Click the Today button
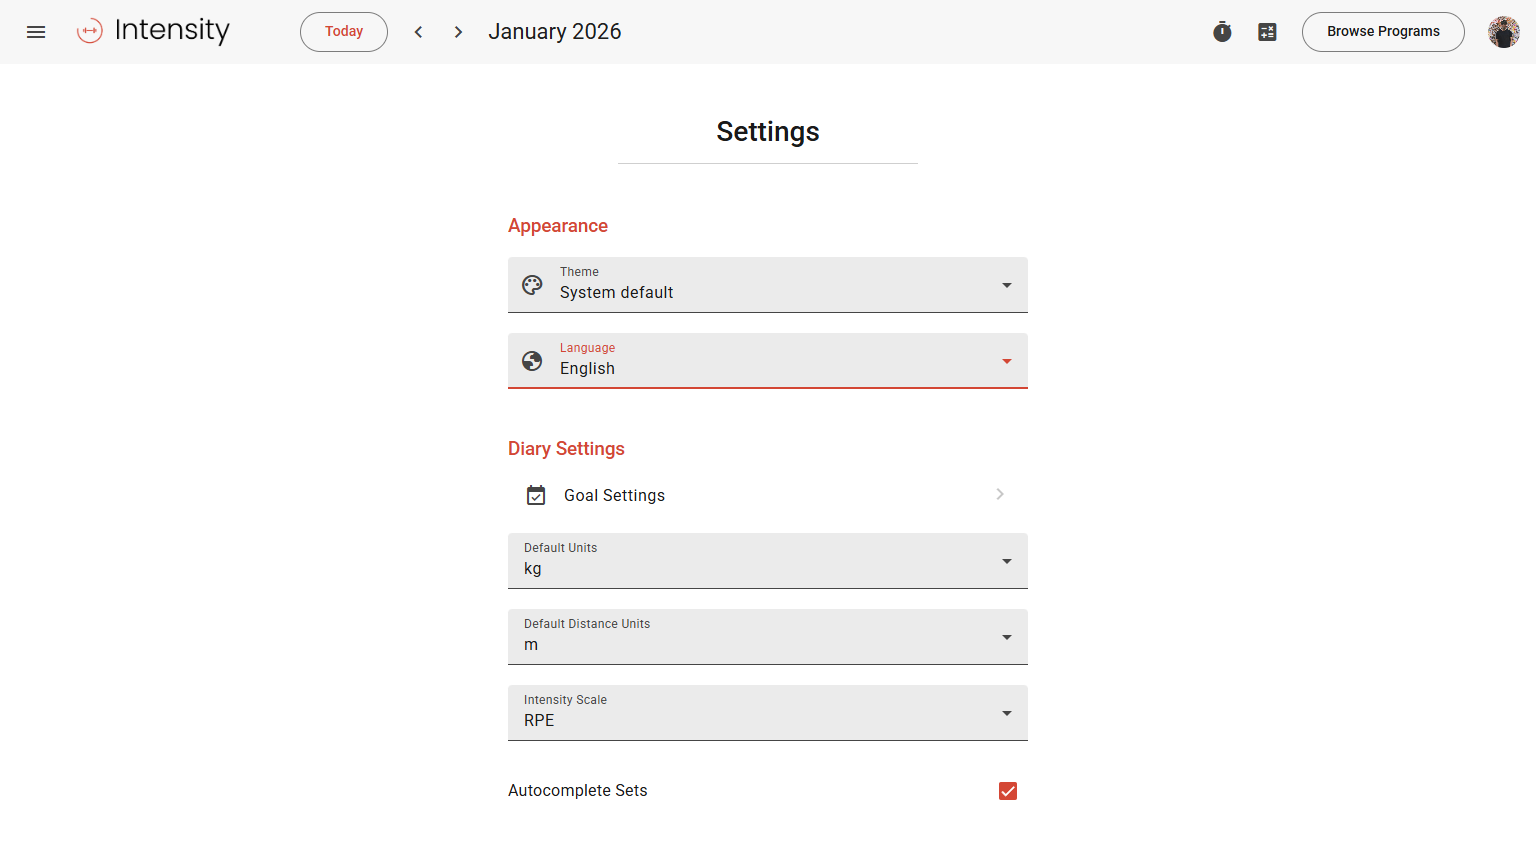1536x842 pixels. [344, 32]
